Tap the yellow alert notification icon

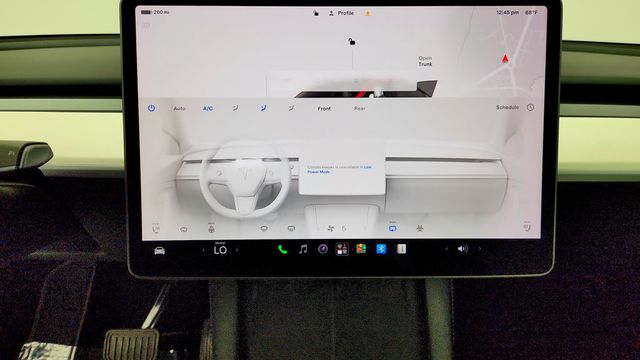[x=368, y=13]
